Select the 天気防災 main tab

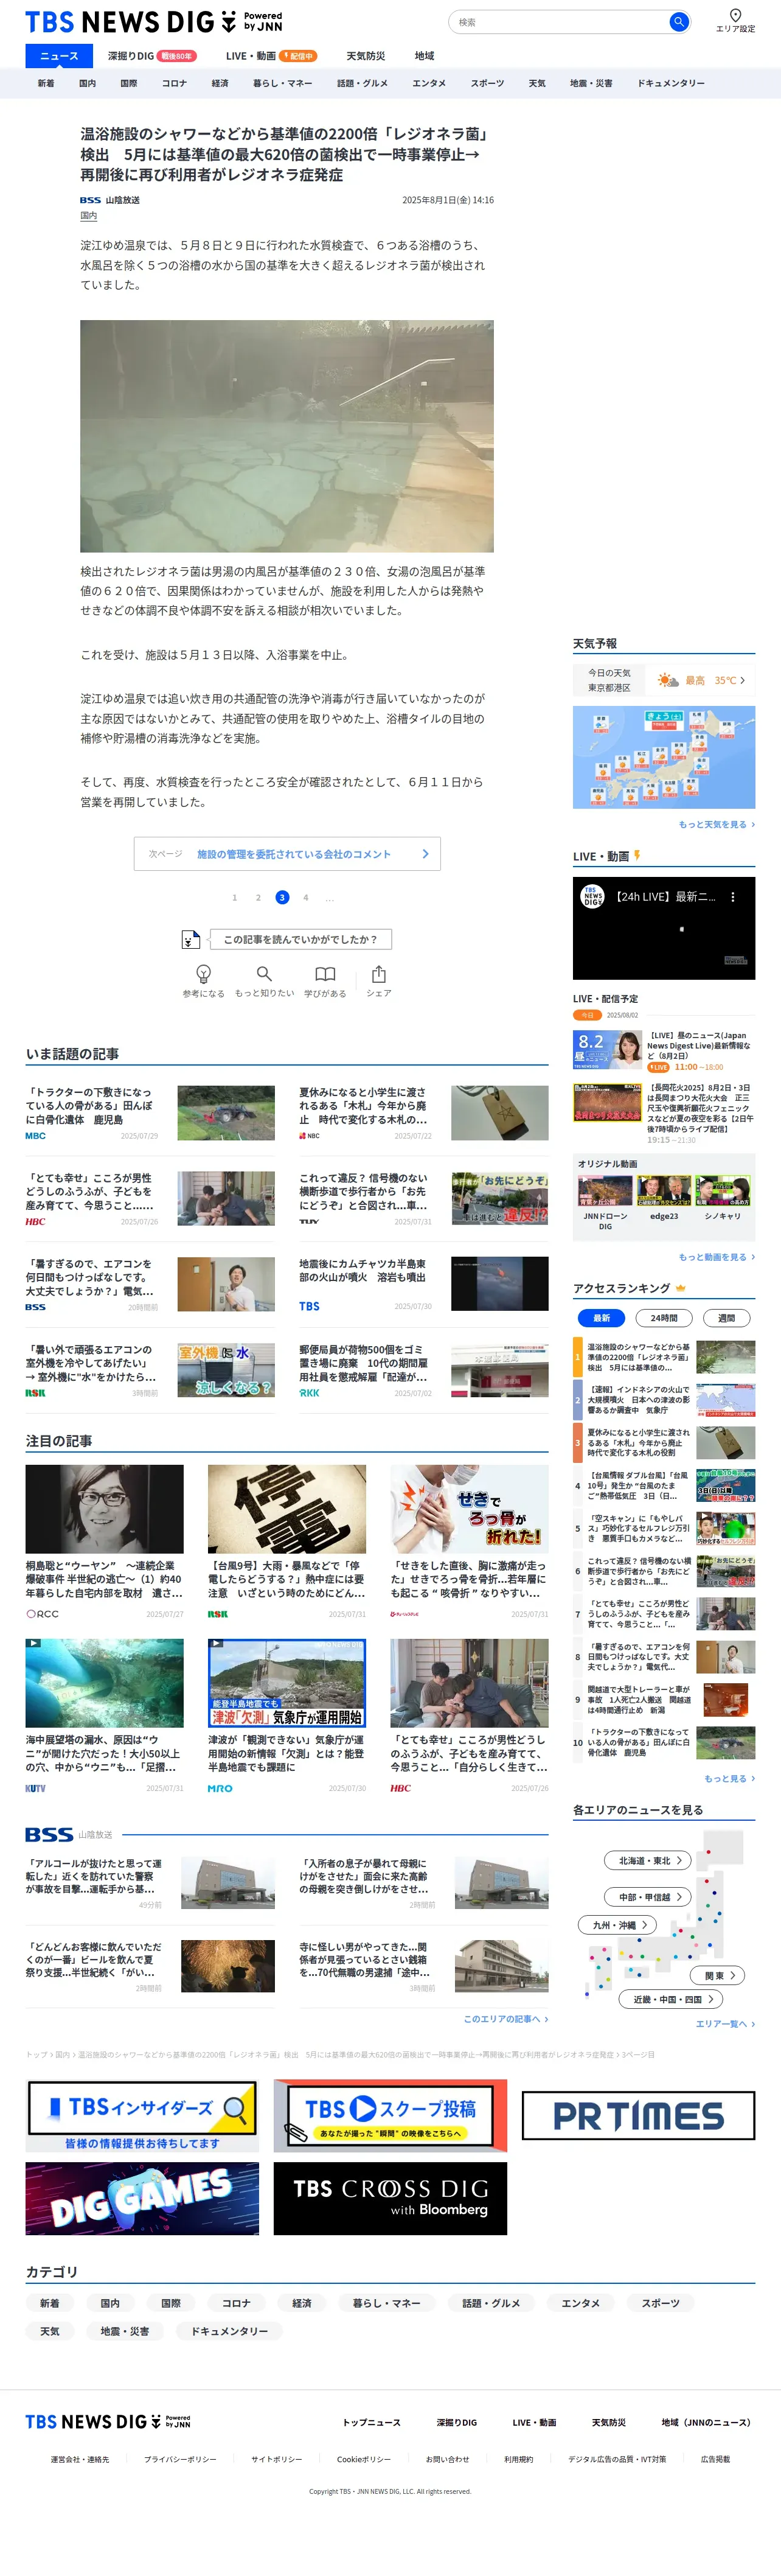365,56
